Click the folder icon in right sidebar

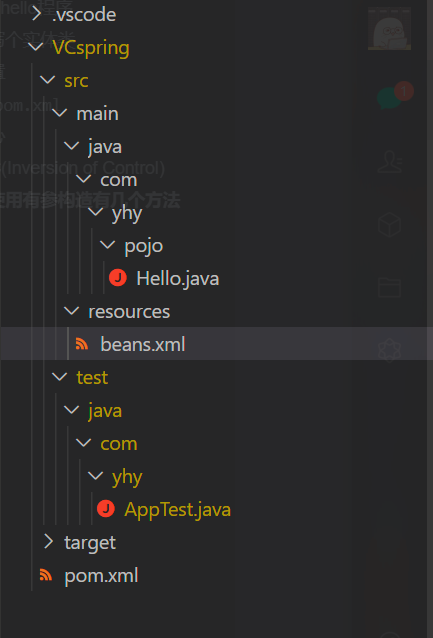point(389,287)
